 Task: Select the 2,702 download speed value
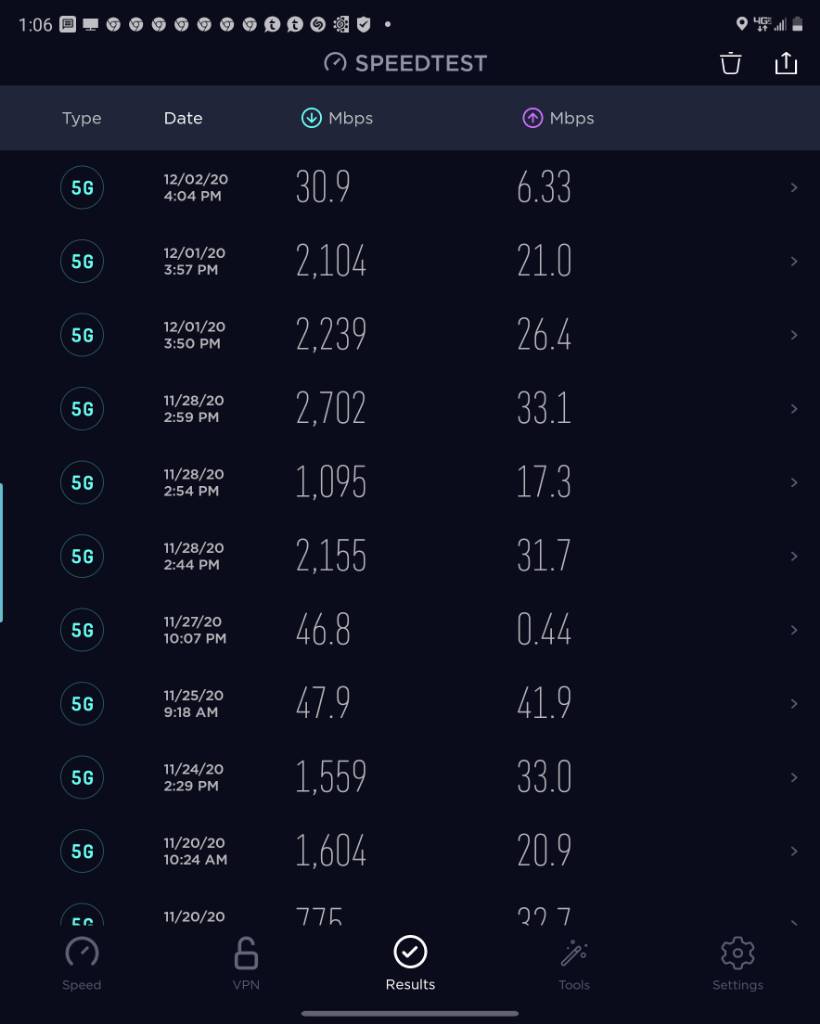click(x=331, y=409)
